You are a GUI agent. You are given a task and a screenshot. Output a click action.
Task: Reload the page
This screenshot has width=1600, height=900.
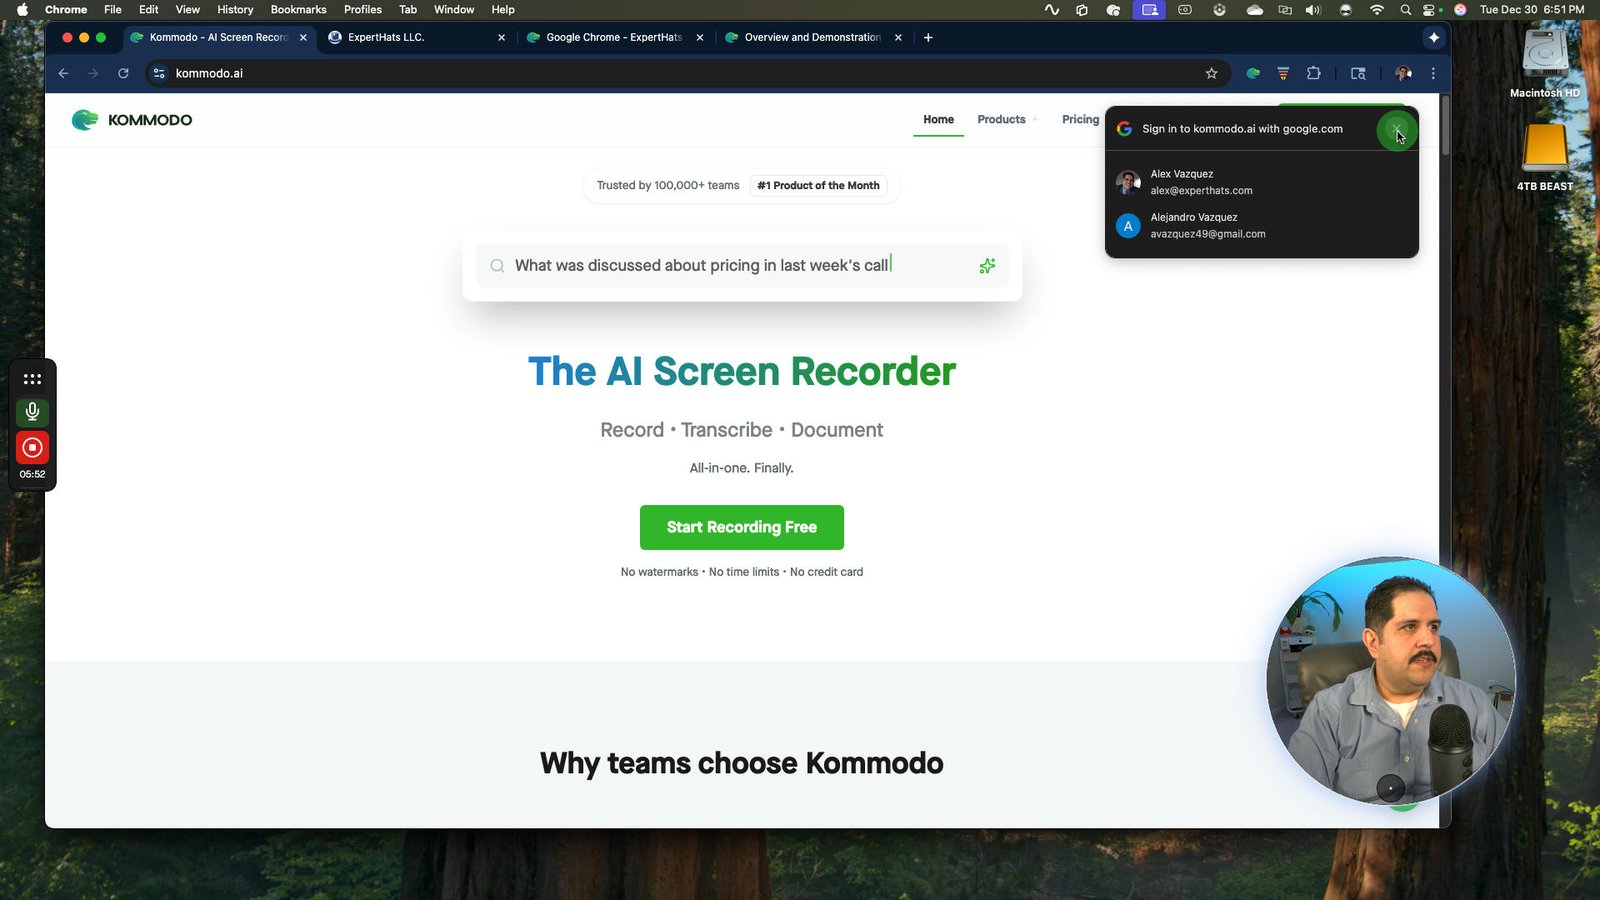123,73
